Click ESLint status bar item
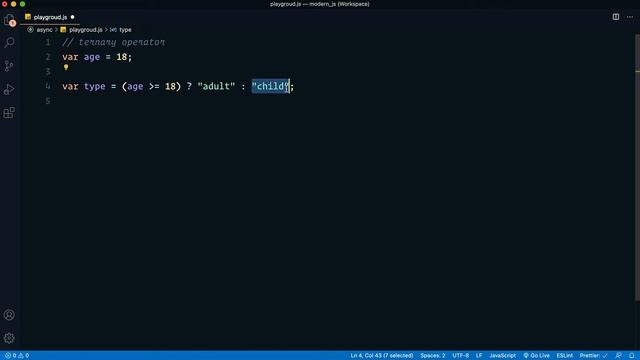Viewport: 640px width, 360px height. (564, 356)
